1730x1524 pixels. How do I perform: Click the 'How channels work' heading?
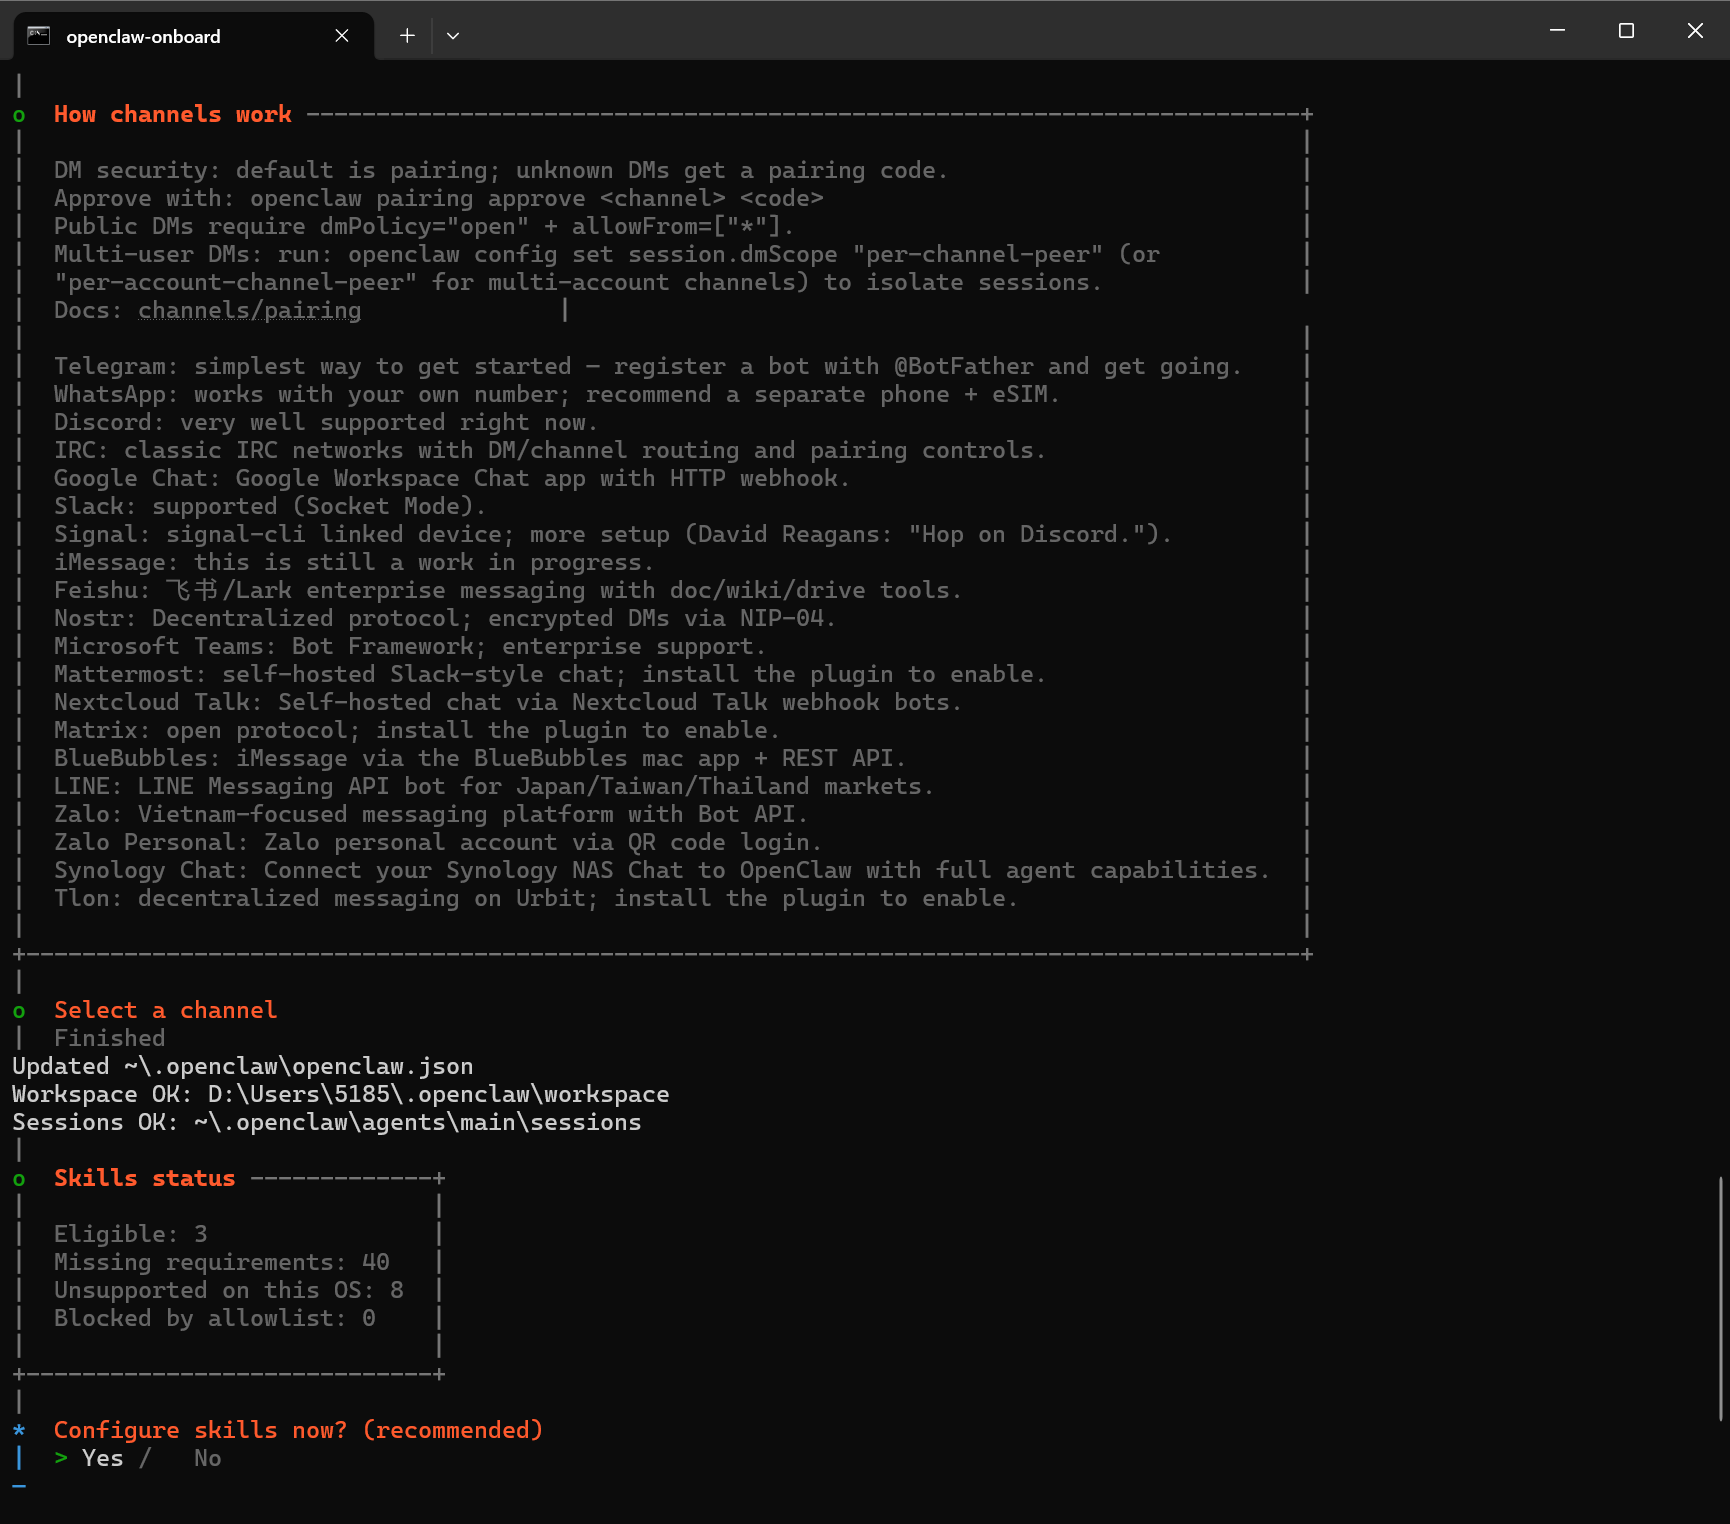tap(173, 114)
